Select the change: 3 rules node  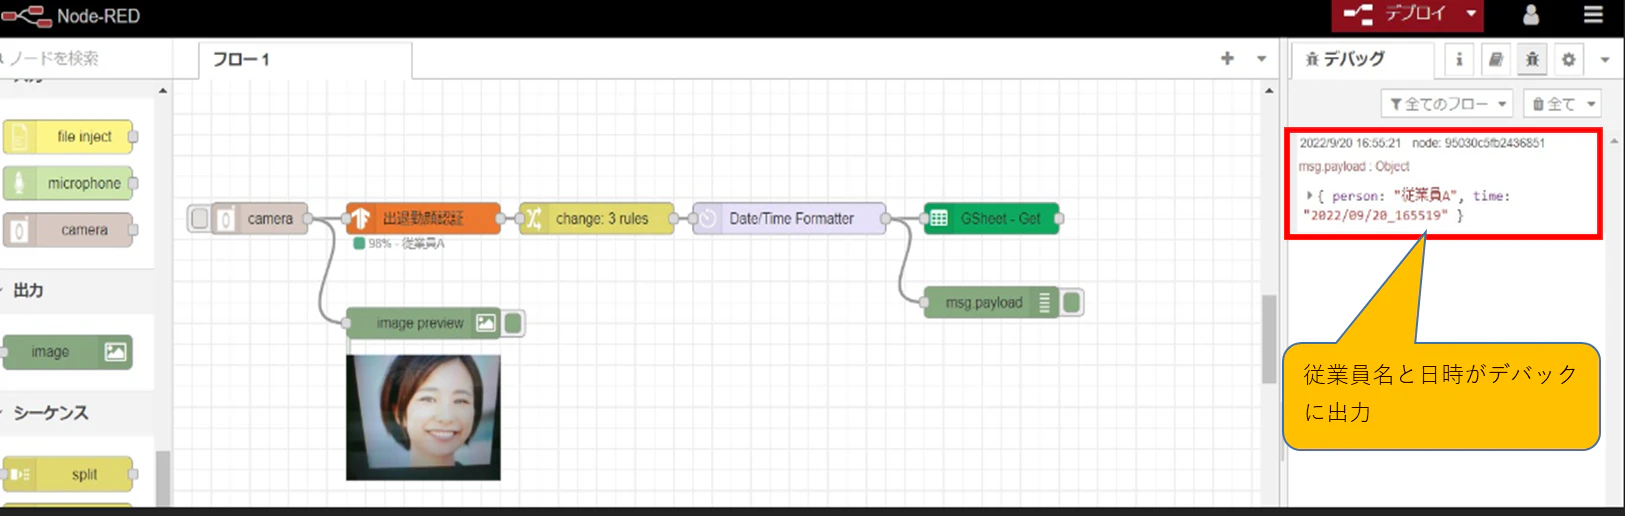tap(597, 218)
